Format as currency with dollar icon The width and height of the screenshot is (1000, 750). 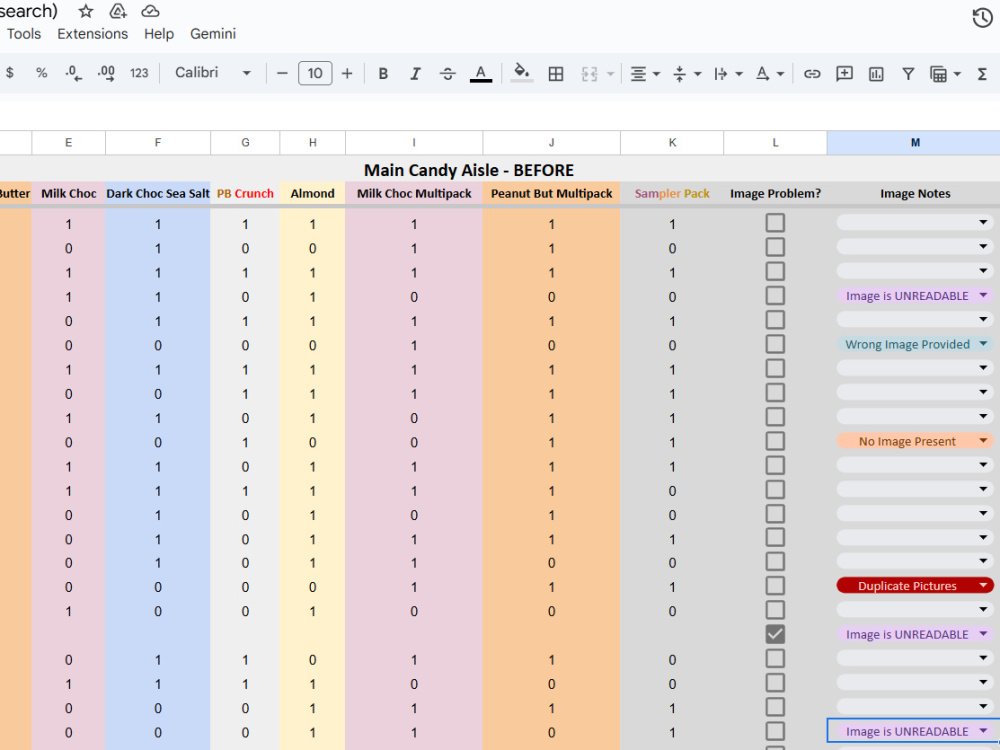click(x=10, y=73)
